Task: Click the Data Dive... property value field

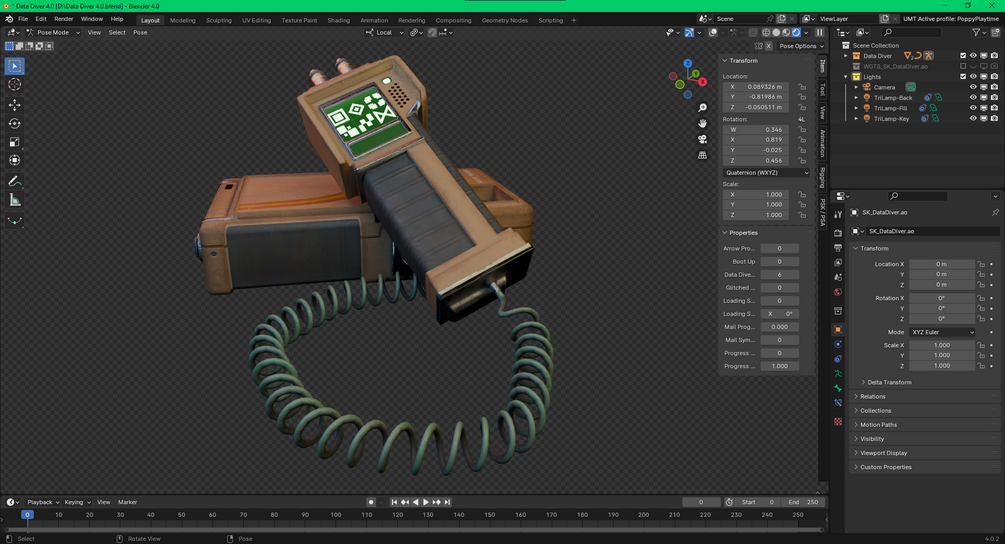Action: coord(779,274)
